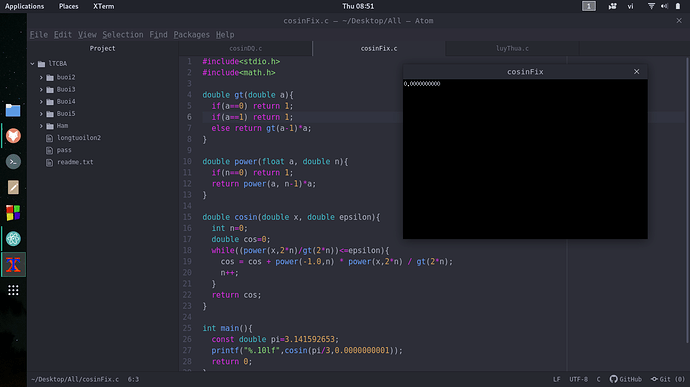Open volume indicator in top bar

tap(664, 6)
